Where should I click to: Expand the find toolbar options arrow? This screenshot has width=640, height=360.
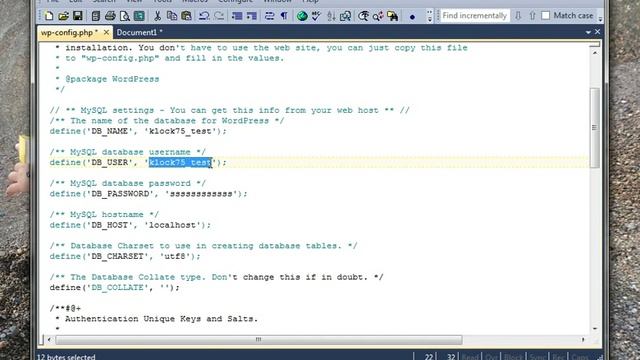pos(600,18)
